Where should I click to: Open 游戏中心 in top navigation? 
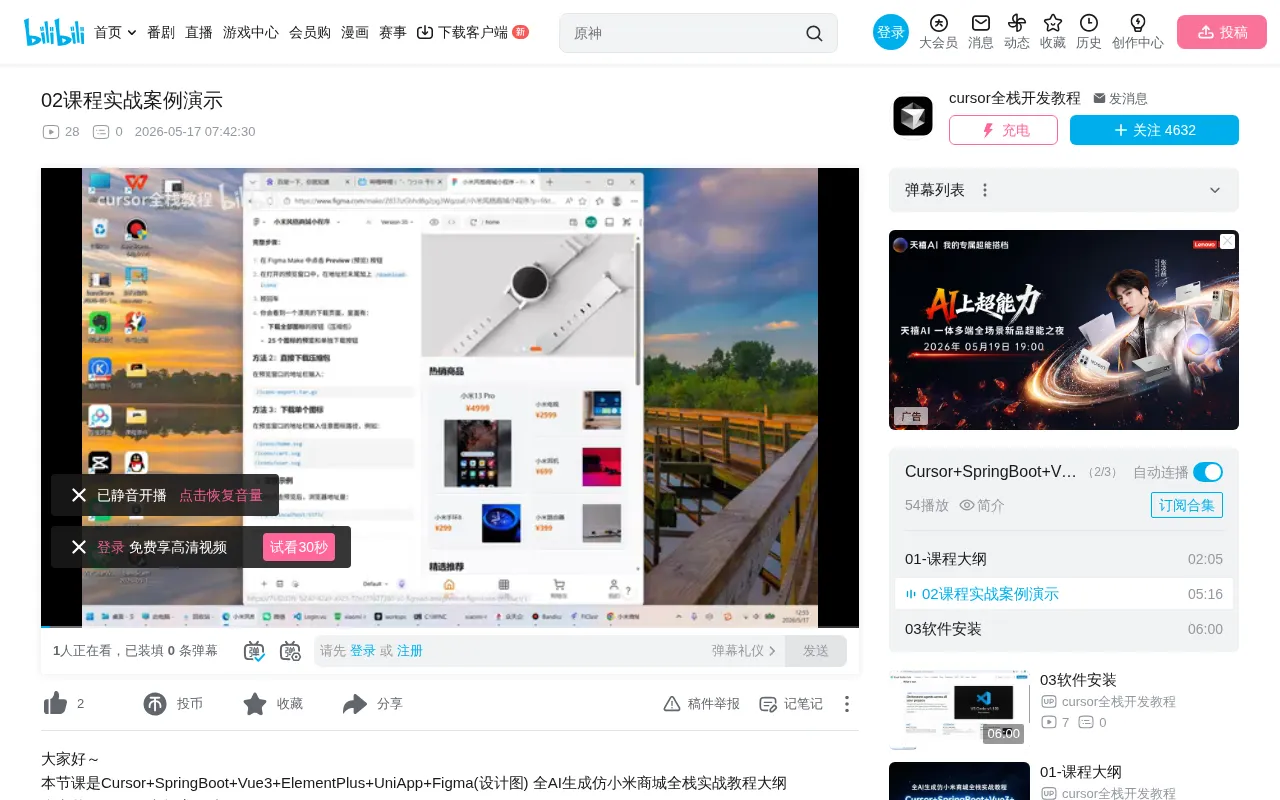[251, 32]
